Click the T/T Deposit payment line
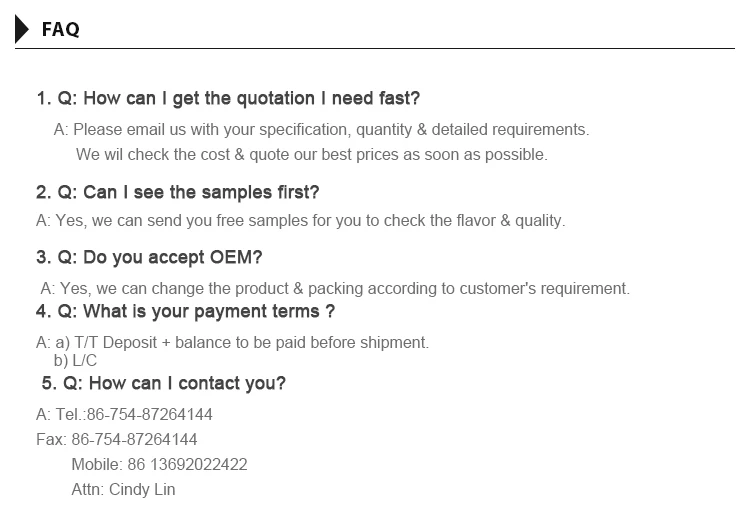The image size is (750, 529). pos(232,342)
